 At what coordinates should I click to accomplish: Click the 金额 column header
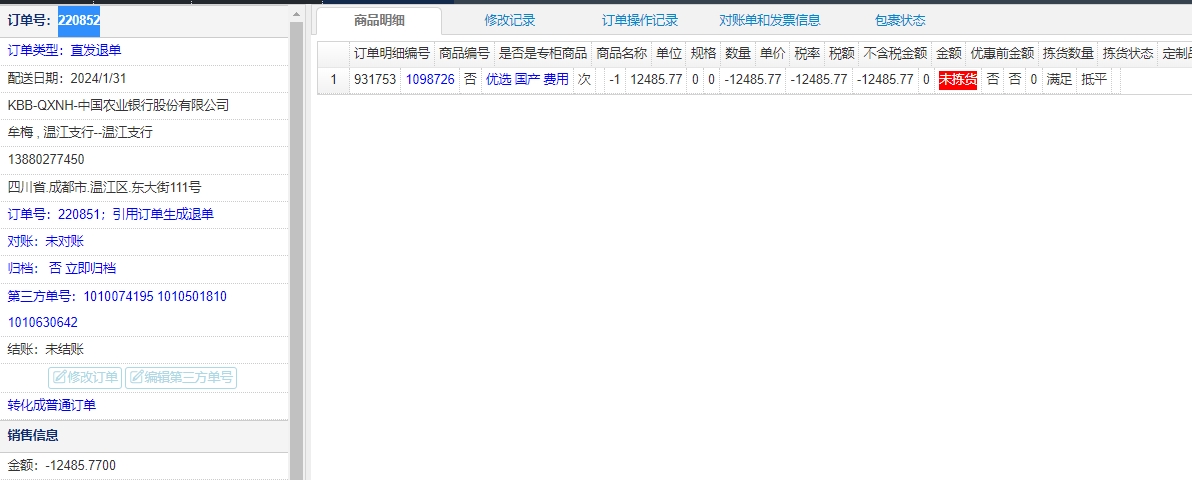pos(949,54)
